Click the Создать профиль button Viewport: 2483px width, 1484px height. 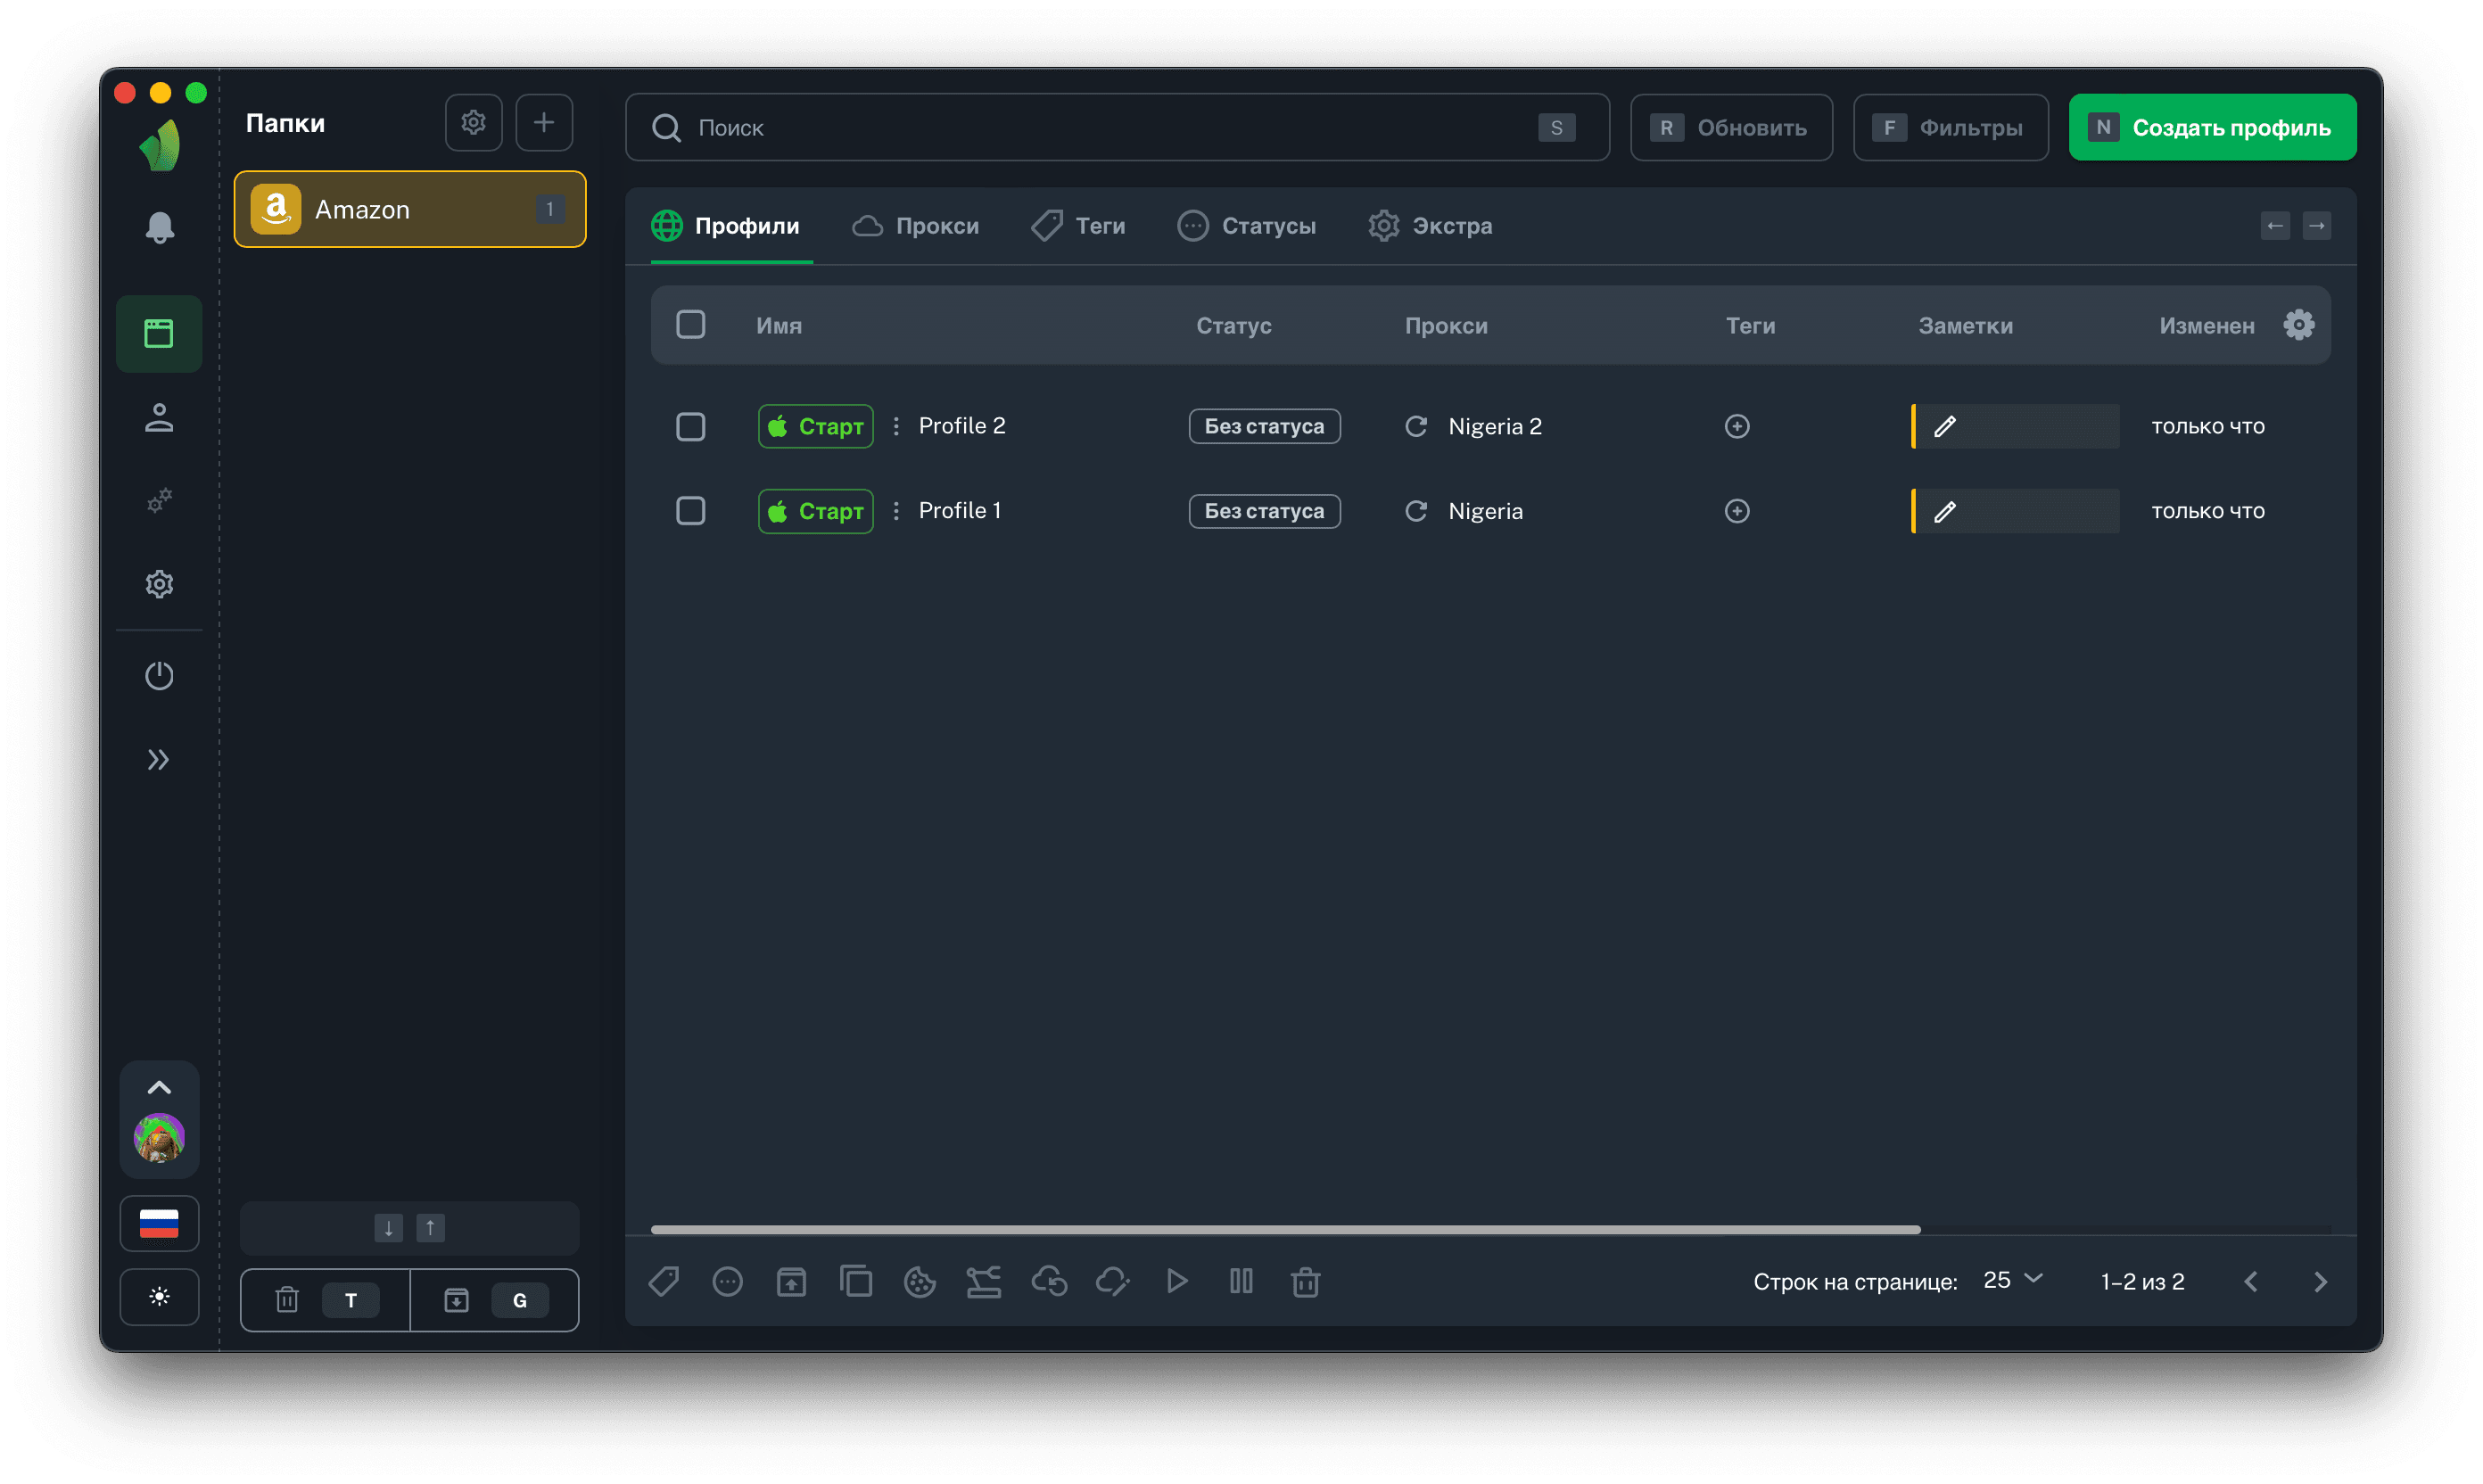pos(2212,127)
